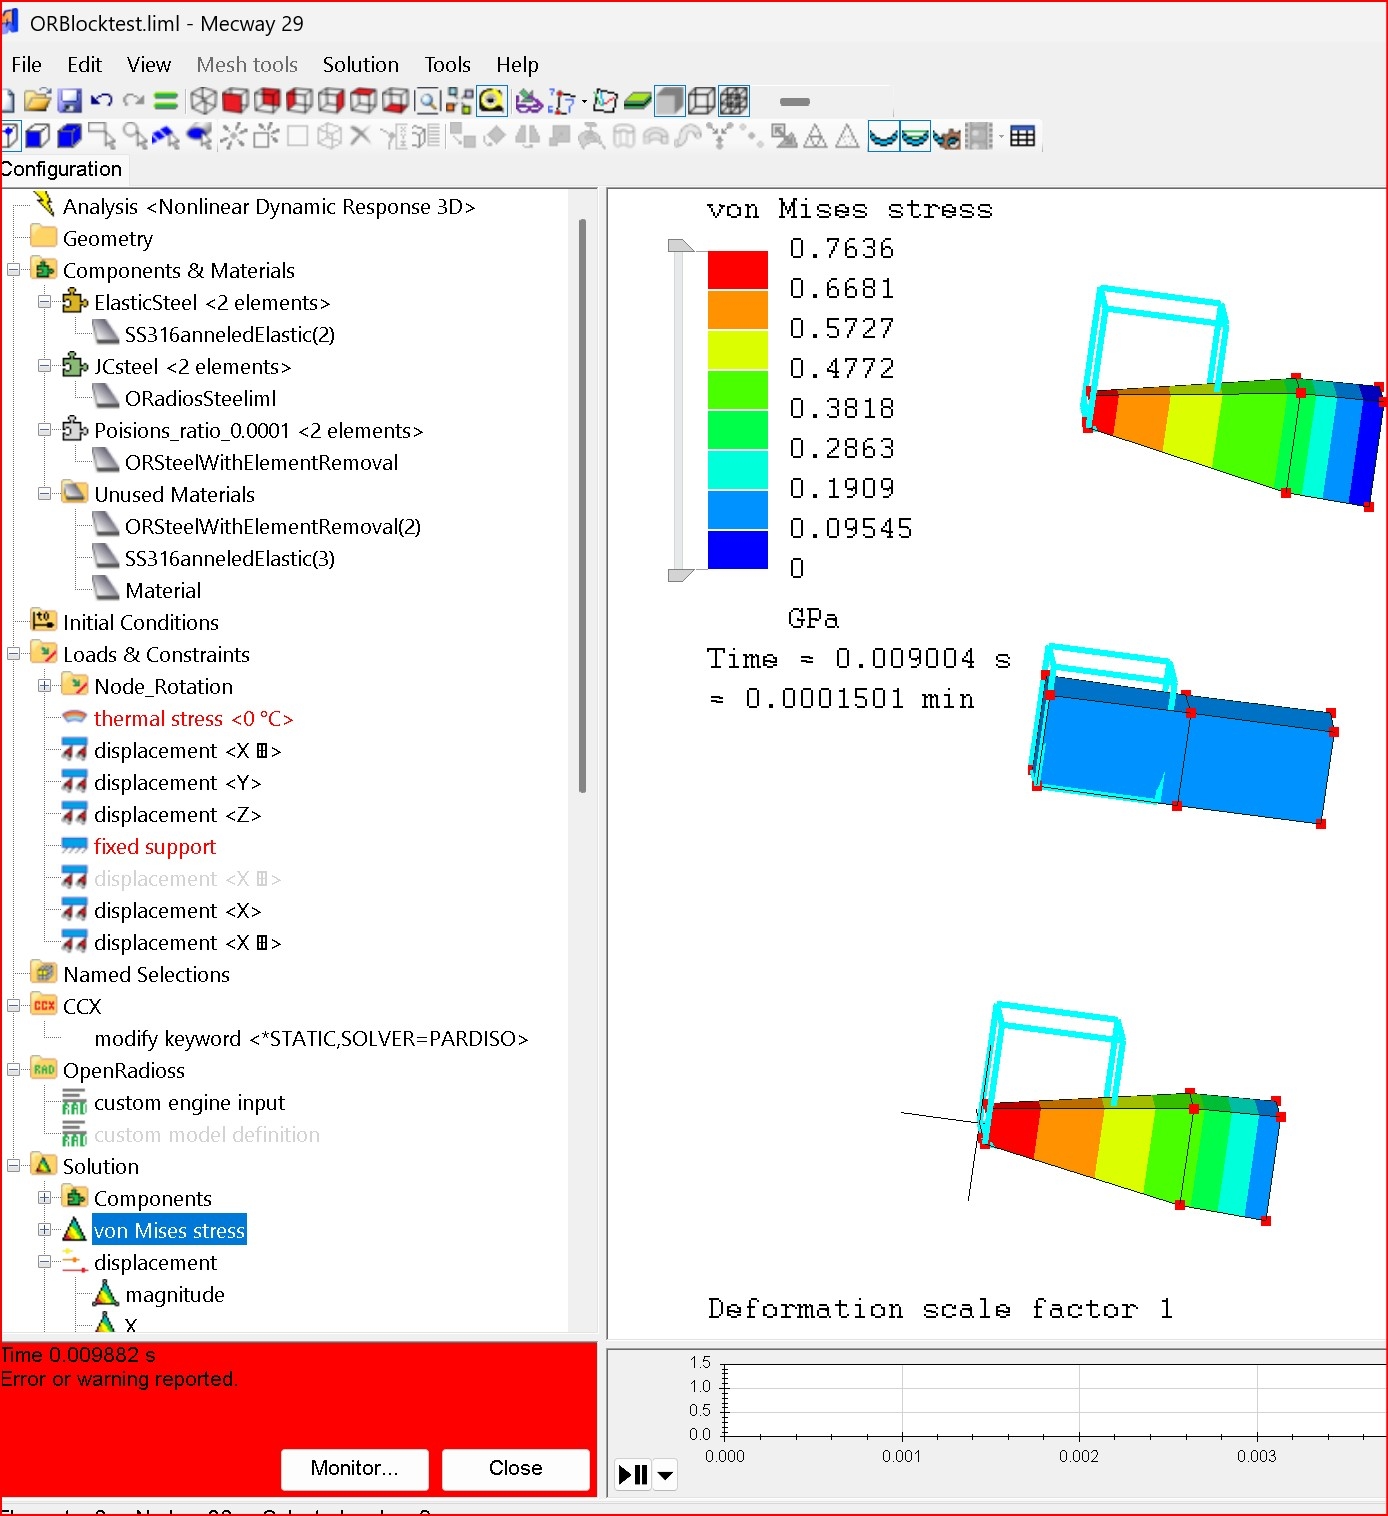Click the fit-to-window magnifier icon
1388x1516 pixels.
click(x=428, y=101)
